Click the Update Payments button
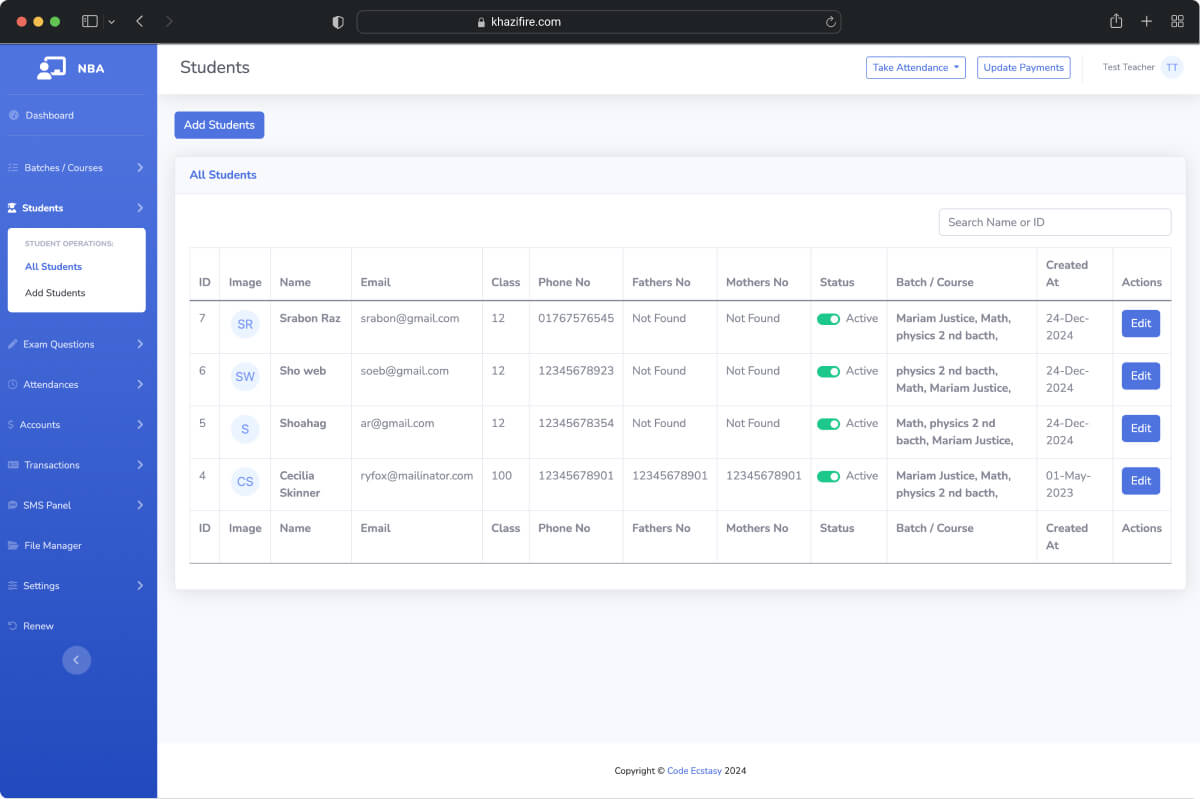Viewport: 1200px width, 799px height. pyautogui.click(x=1023, y=67)
